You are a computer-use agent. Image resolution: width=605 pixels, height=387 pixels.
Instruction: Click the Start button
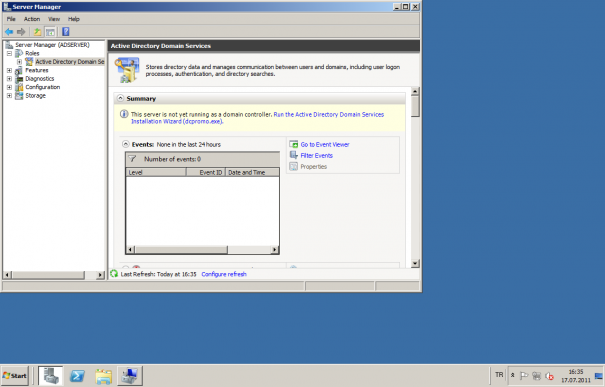pos(15,376)
